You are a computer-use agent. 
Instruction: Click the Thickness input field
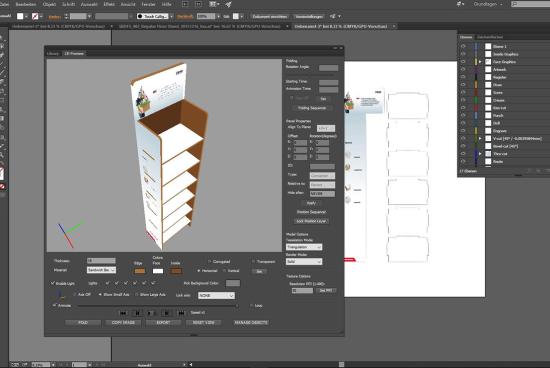[101, 261]
